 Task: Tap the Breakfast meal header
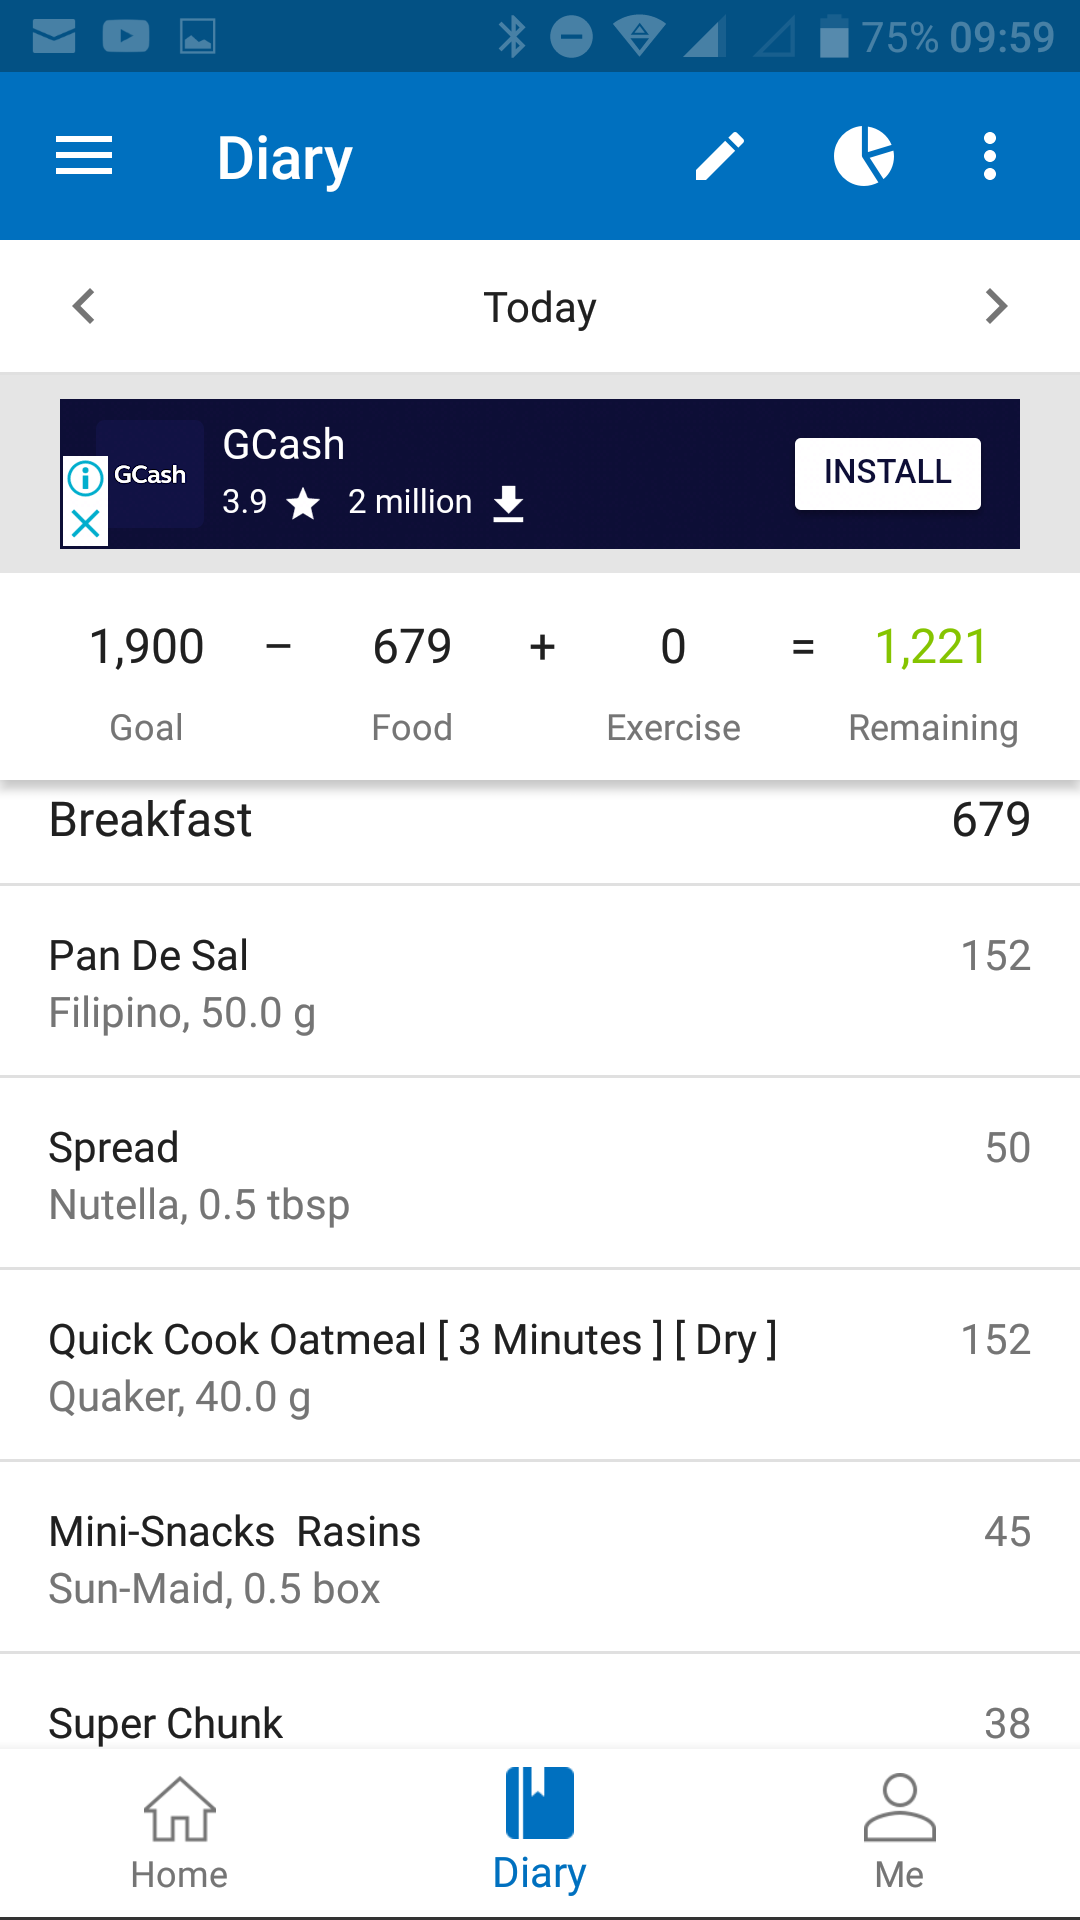coord(540,820)
